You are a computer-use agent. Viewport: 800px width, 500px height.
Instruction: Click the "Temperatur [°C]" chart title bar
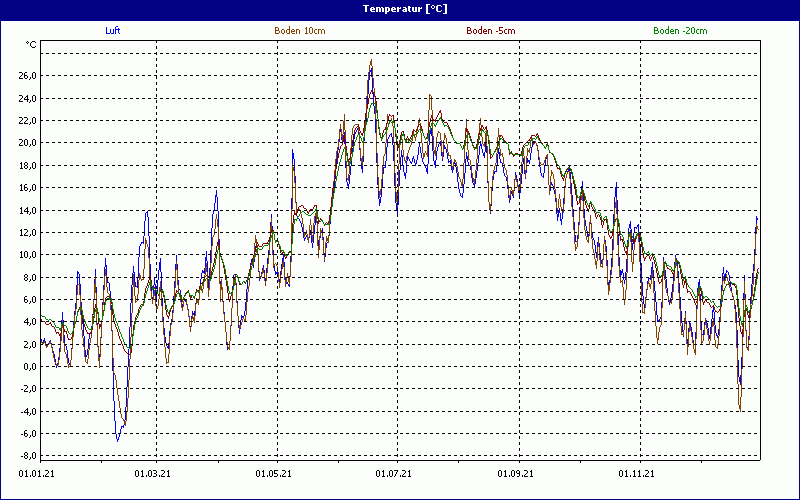(400, 8)
